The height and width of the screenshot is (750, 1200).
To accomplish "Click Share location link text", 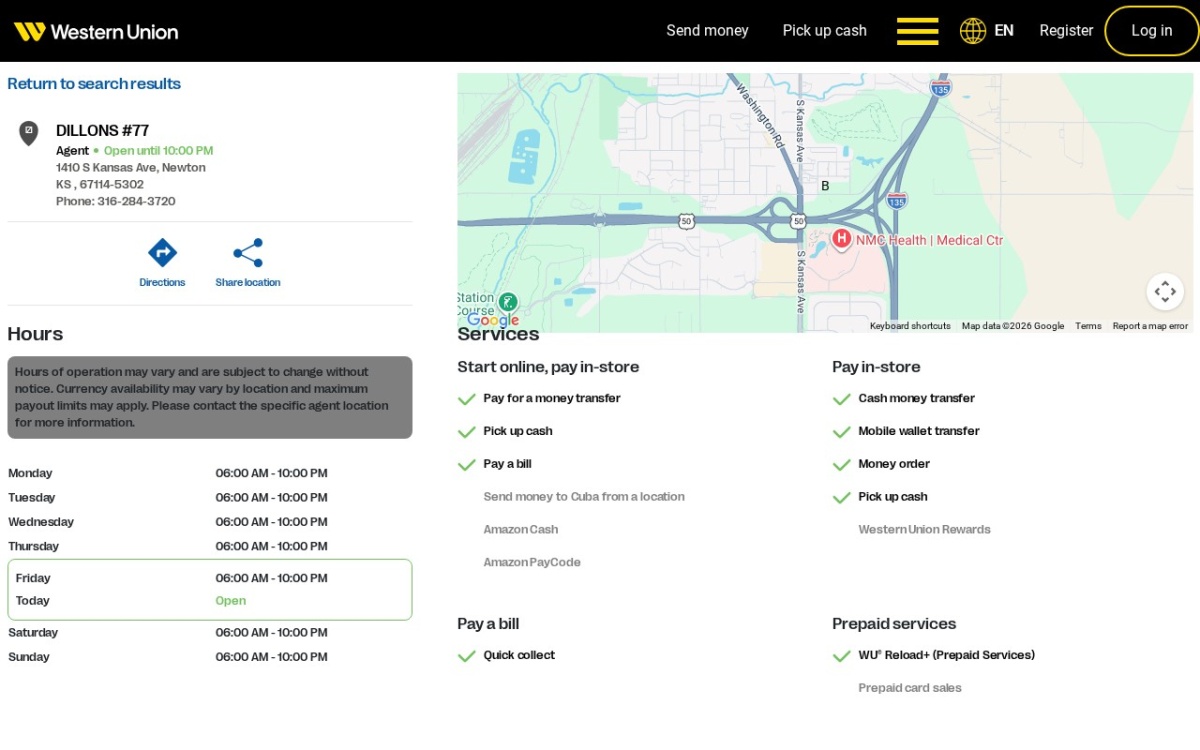I will [248, 283].
